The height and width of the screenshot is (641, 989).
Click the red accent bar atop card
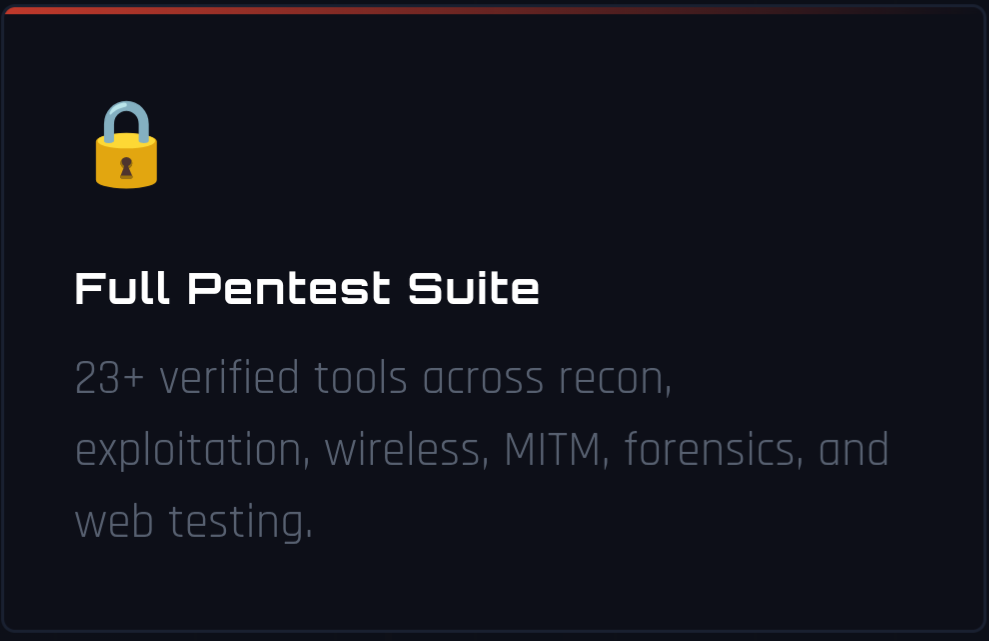click(494, 9)
